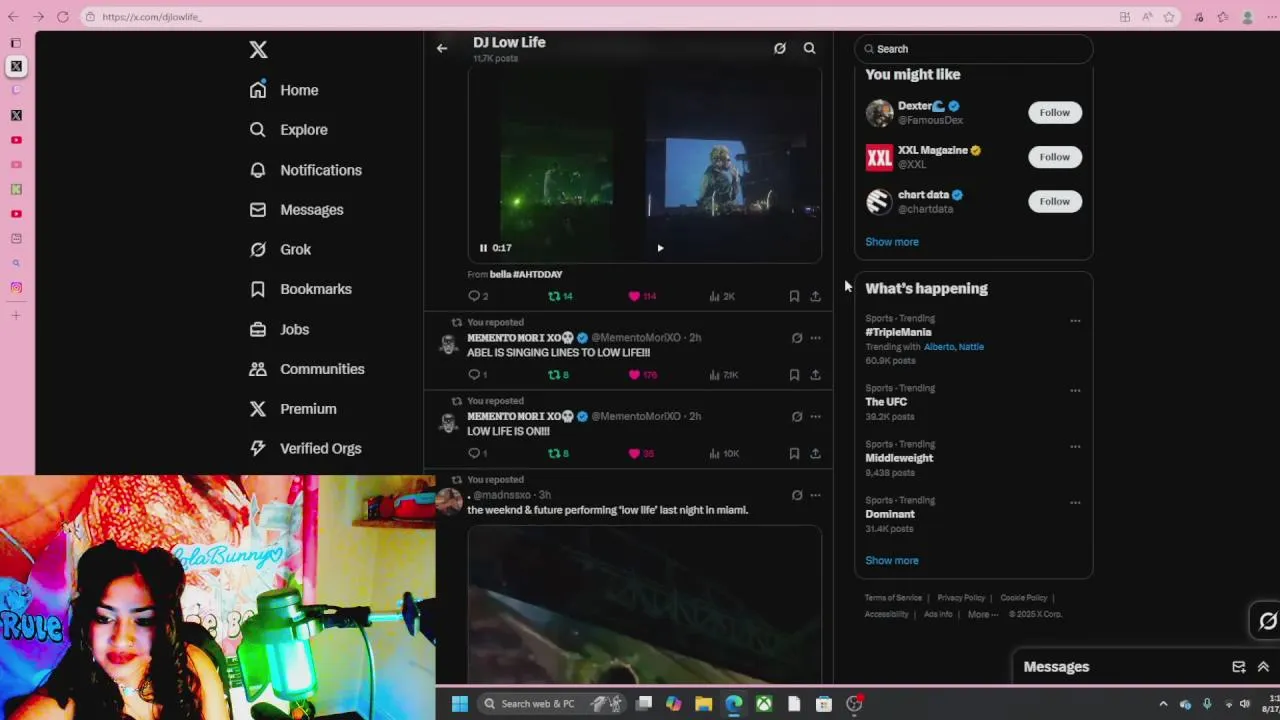Image resolution: width=1280 pixels, height=720 pixels.
Task: Open Grok in X sidebar
Action: point(281,249)
